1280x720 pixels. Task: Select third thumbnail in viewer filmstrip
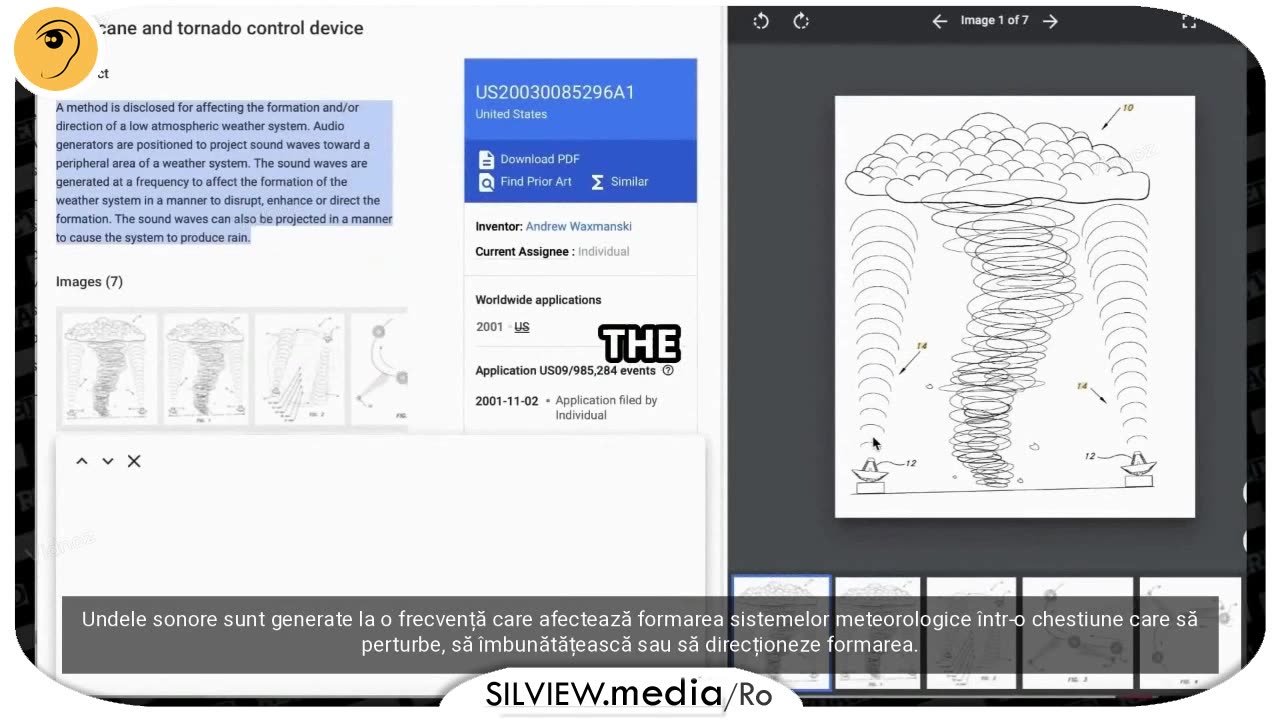pyautogui.click(x=971, y=633)
